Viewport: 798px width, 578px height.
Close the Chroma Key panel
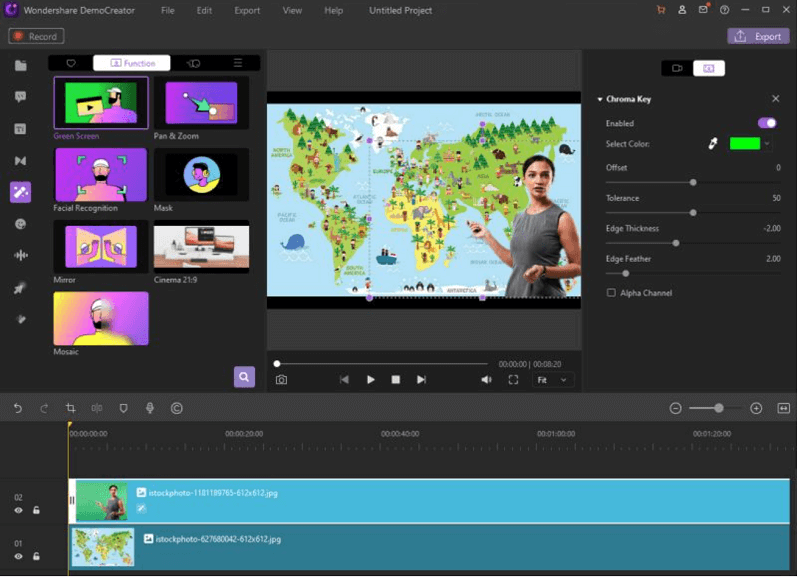click(x=776, y=99)
